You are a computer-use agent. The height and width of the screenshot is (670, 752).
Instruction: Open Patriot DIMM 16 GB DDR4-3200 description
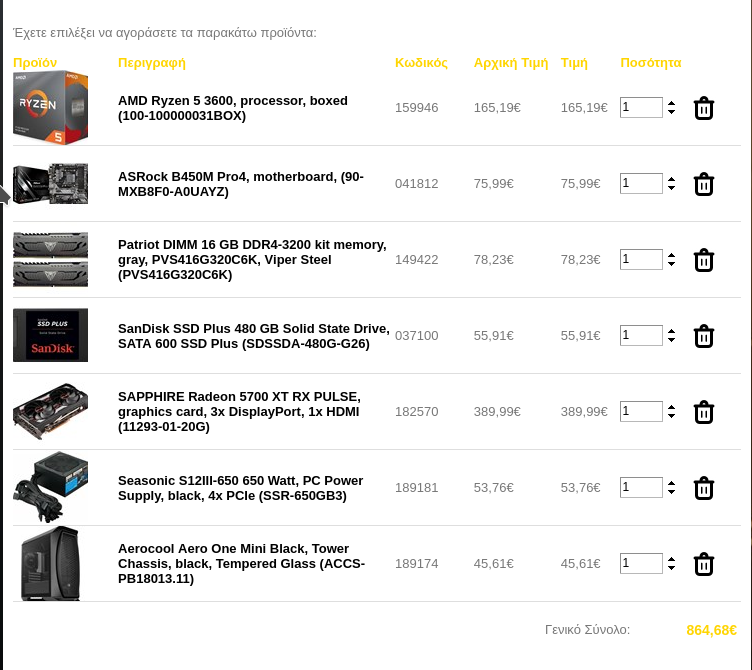point(252,259)
